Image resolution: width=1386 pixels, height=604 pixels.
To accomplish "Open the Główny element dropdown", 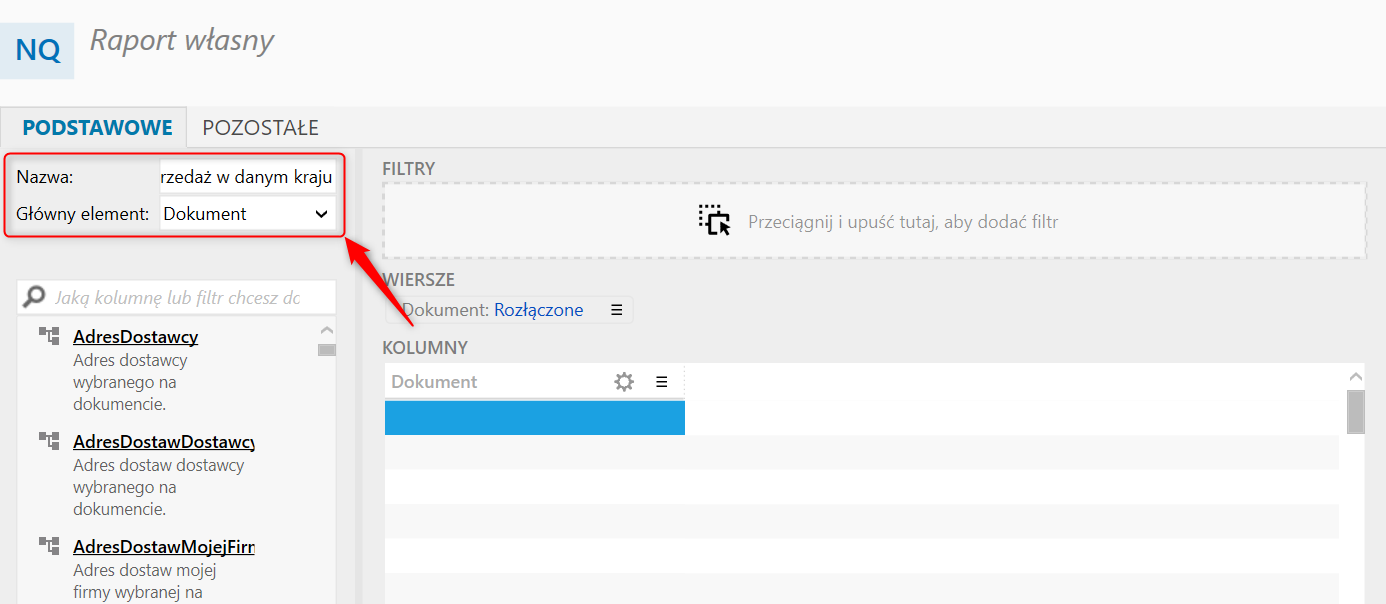I will coord(247,213).
